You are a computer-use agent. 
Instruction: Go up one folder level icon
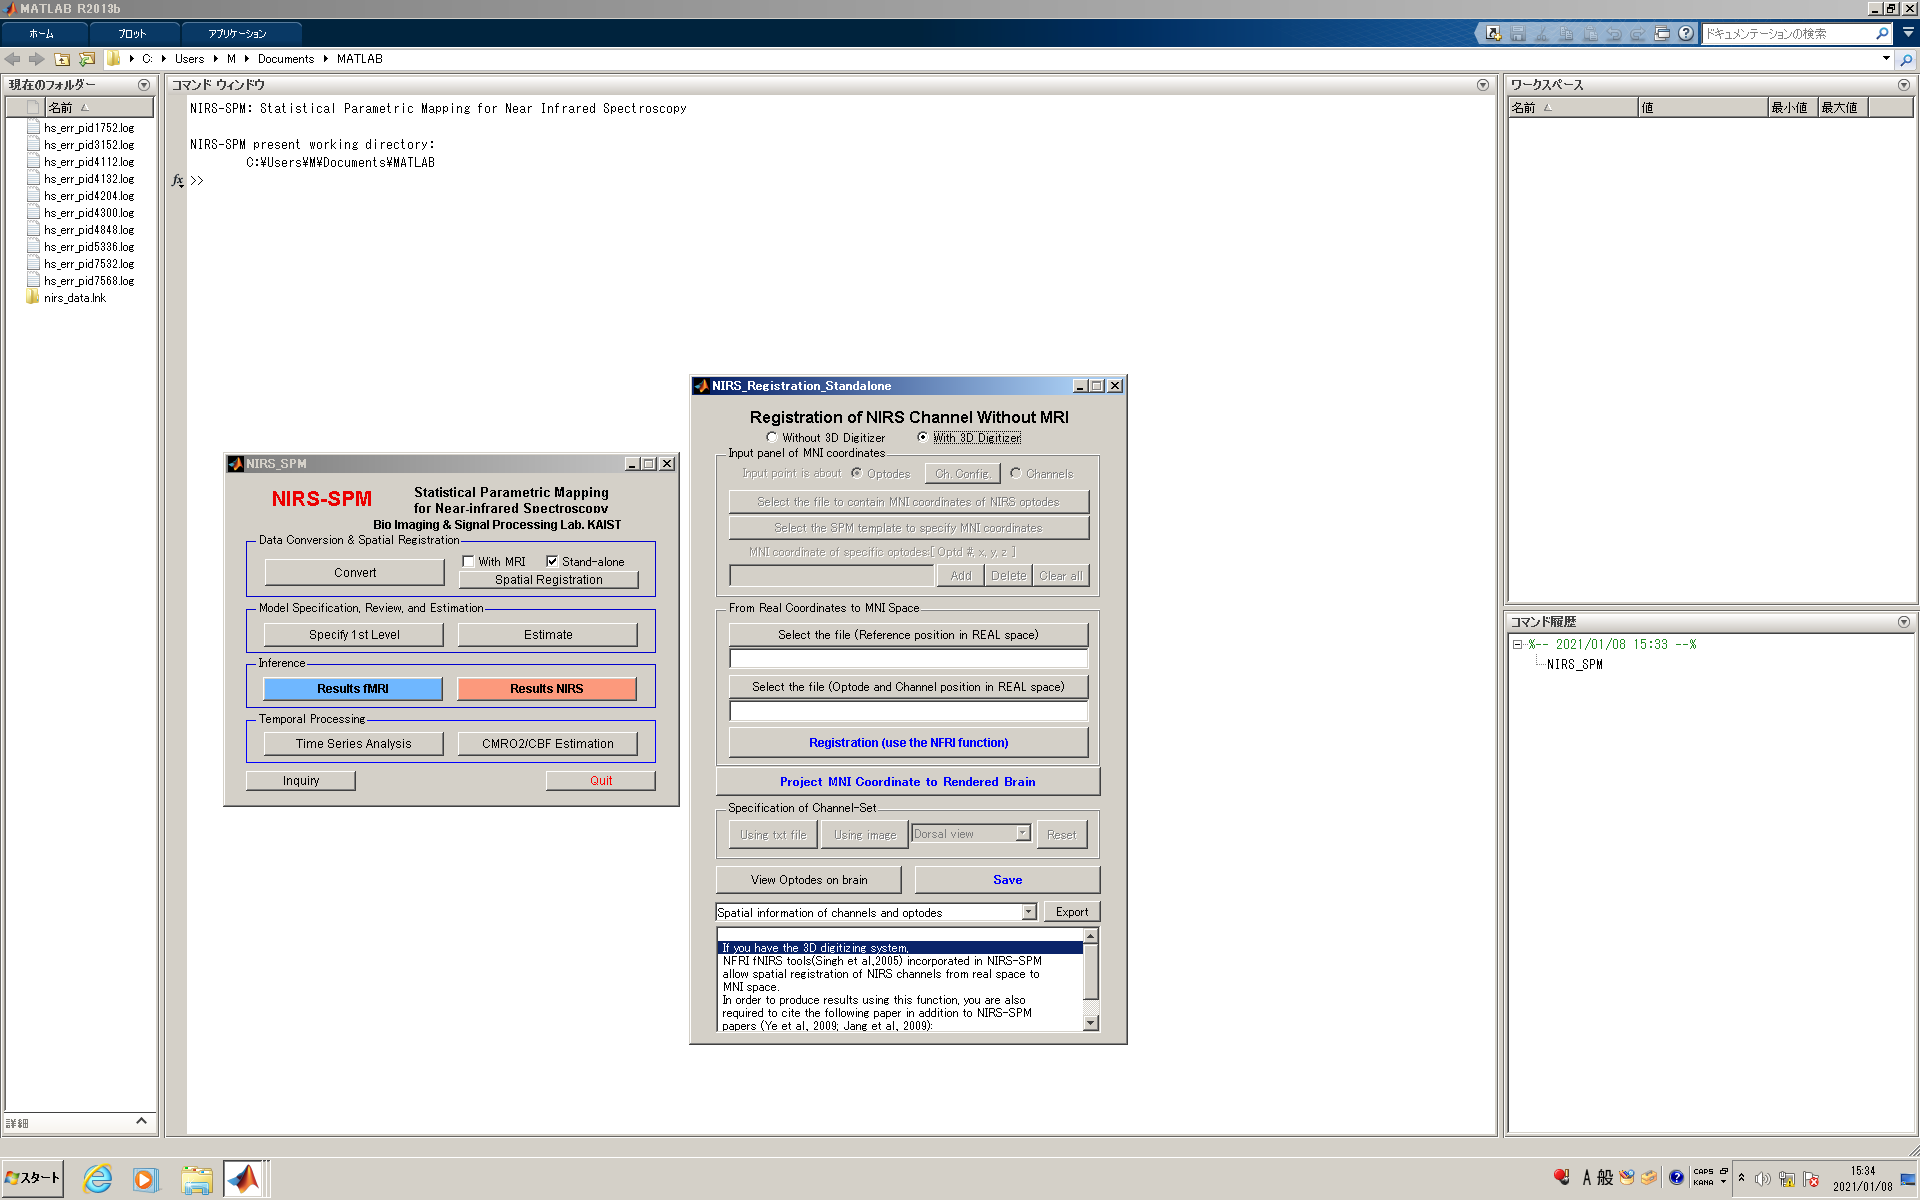(62, 59)
